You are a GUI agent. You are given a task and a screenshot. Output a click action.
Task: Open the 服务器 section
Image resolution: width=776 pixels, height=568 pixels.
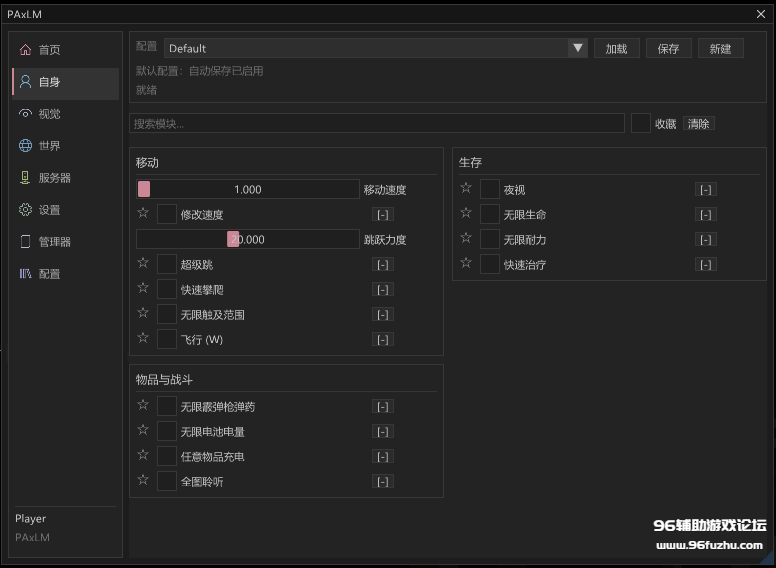click(65, 178)
